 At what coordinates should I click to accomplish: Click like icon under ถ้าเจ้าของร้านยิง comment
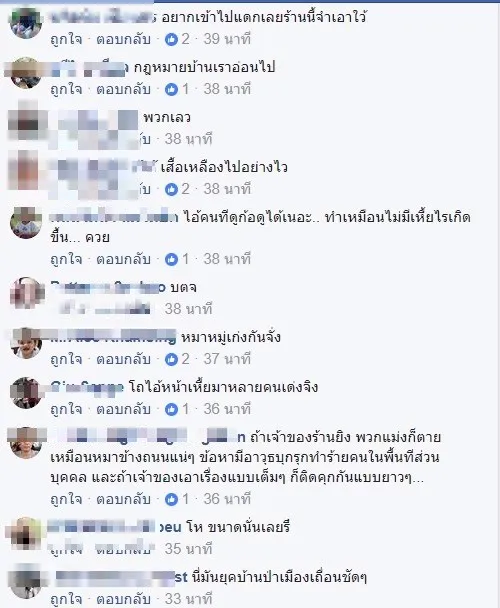pos(171,499)
